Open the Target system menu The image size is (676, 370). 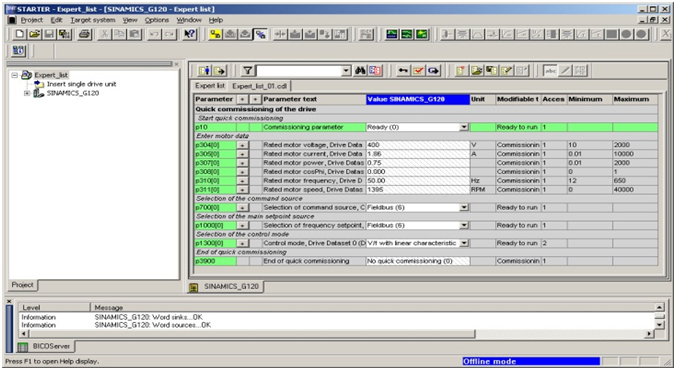(x=93, y=20)
